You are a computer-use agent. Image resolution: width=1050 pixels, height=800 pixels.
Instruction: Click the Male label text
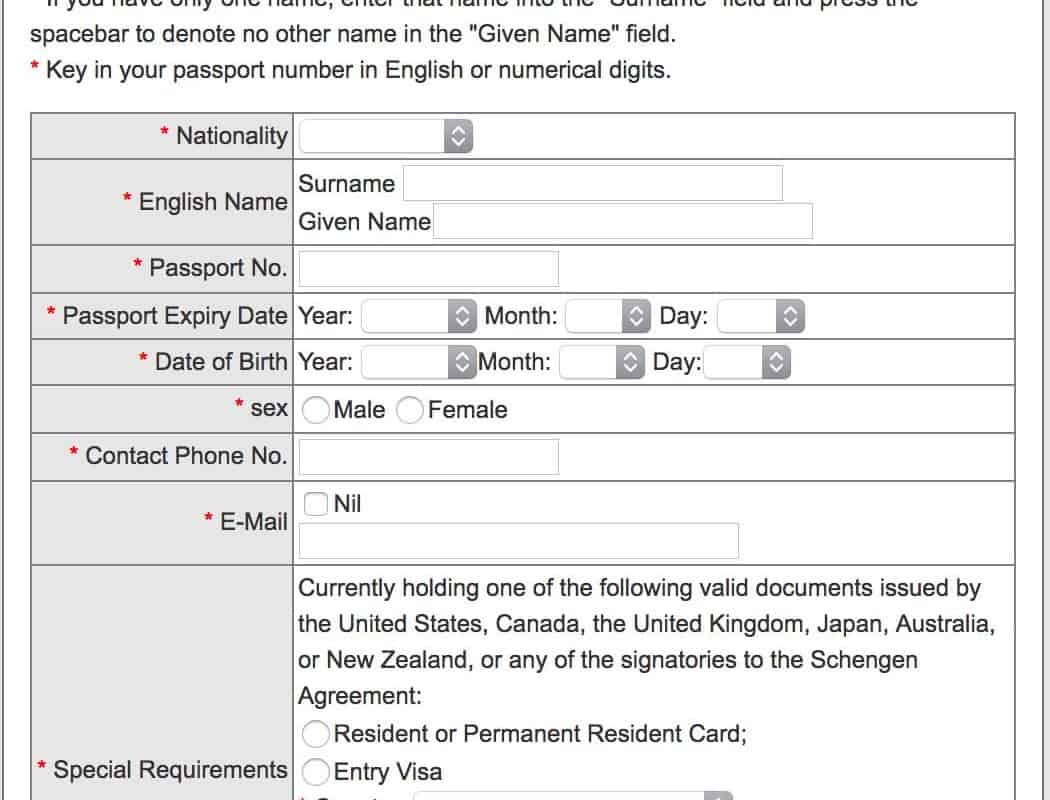[359, 410]
